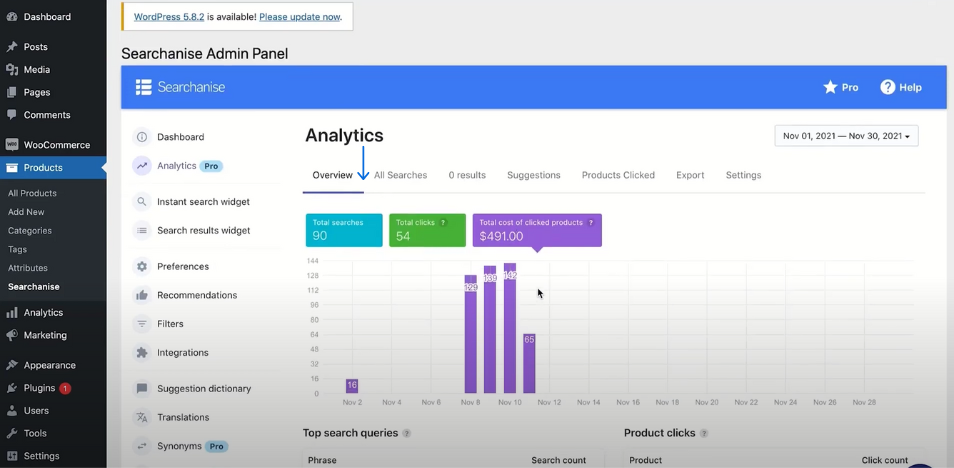Viewport: 954px width, 468px height.
Task: Select the Total searches stat card
Action: 344,230
